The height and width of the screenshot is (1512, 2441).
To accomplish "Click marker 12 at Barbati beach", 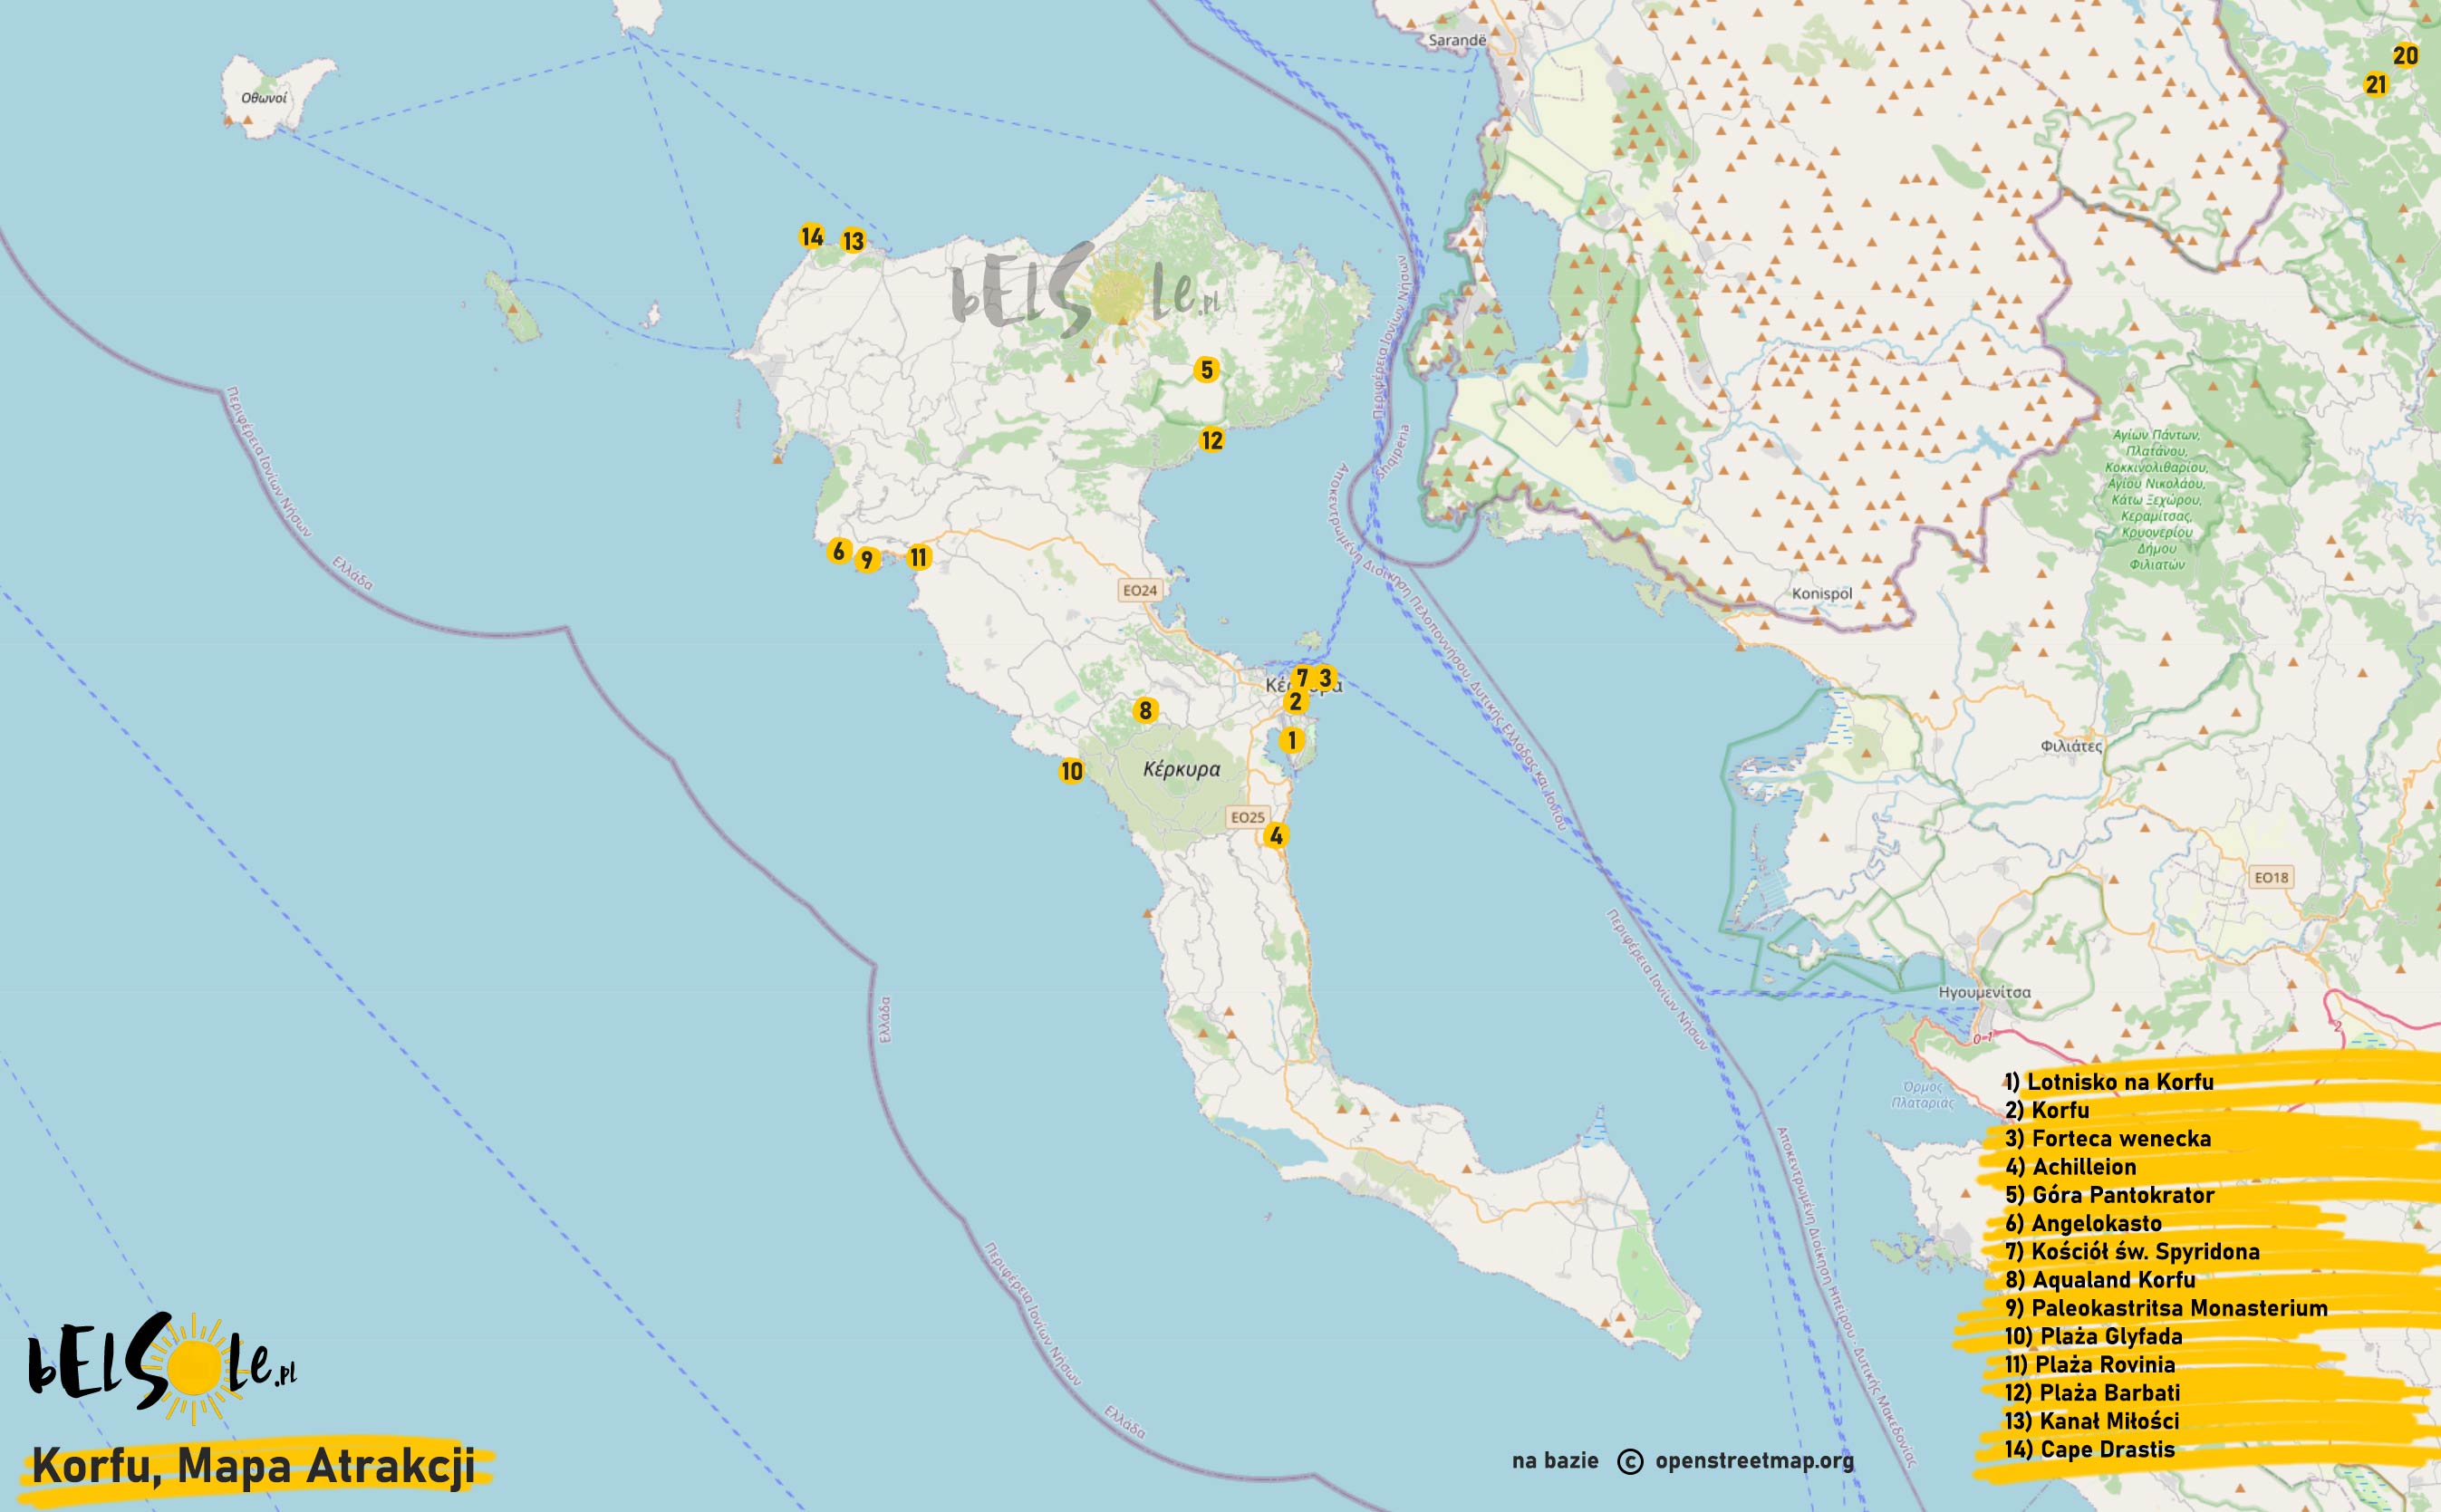I will (1211, 440).
